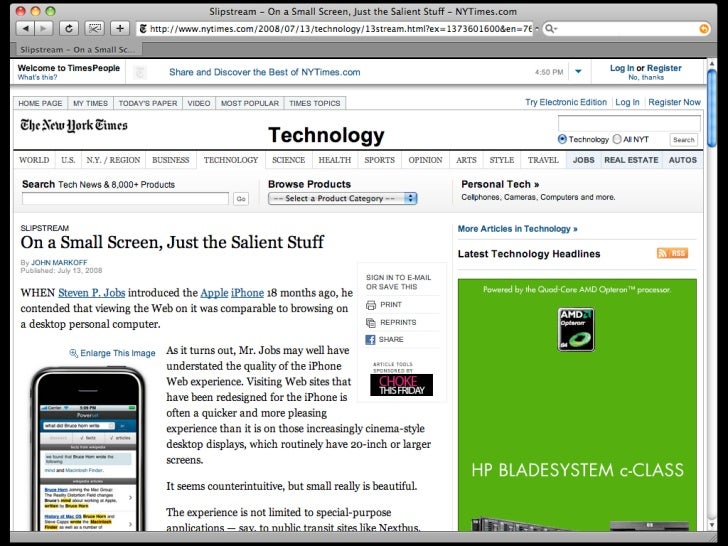Click the Facebook share icon
This screenshot has width=728, height=546.
coord(370,340)
